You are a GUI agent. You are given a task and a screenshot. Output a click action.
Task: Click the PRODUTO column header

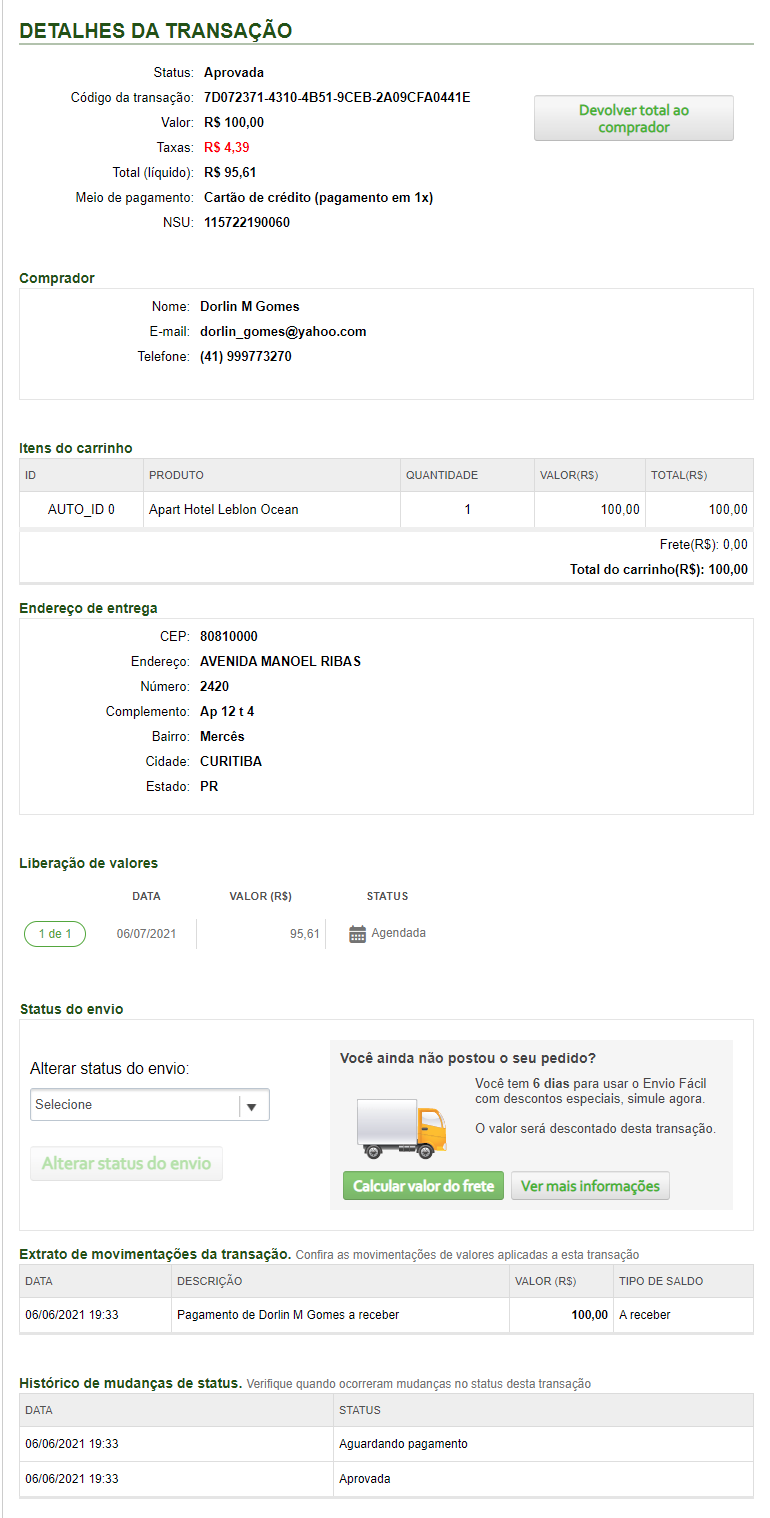point(176,475)
